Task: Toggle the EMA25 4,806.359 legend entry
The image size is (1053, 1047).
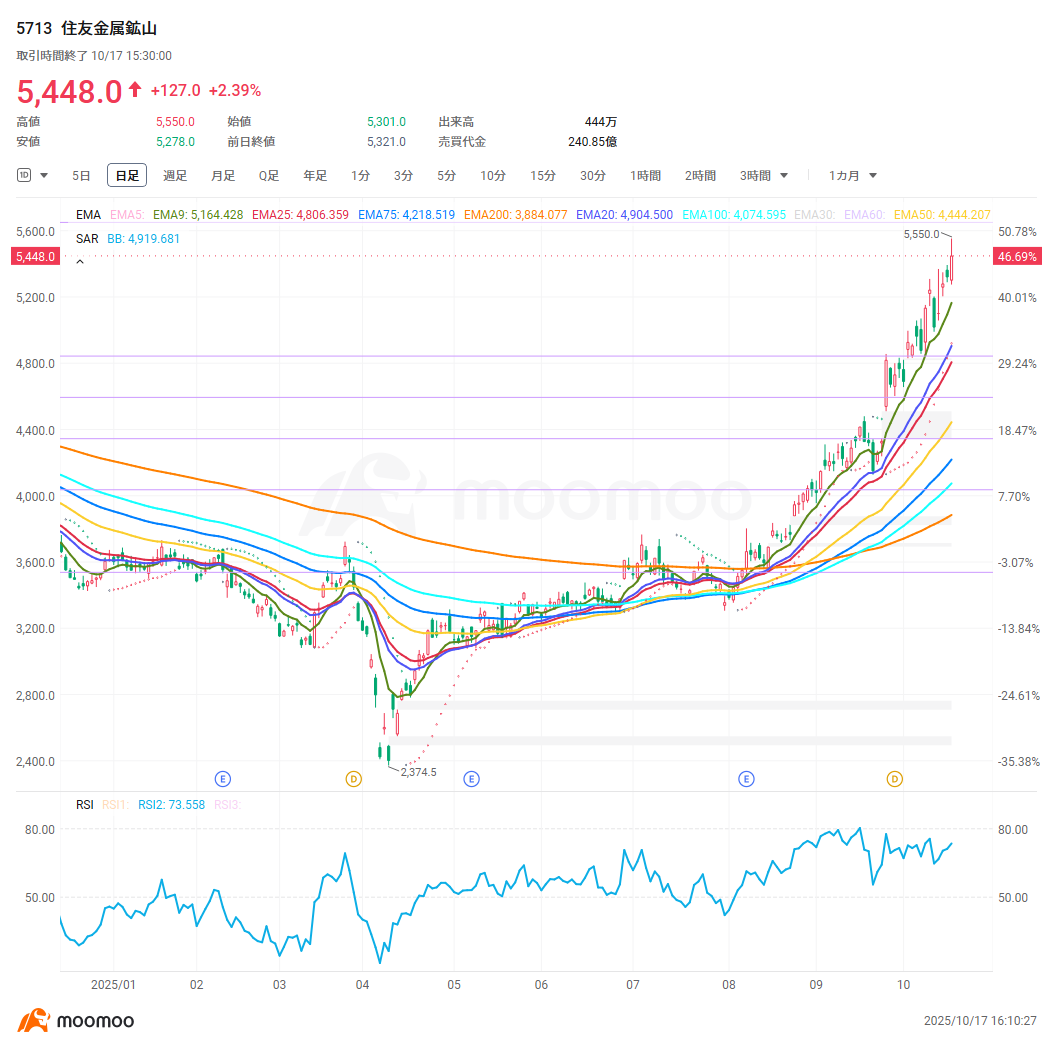Action: coord(300,215)
